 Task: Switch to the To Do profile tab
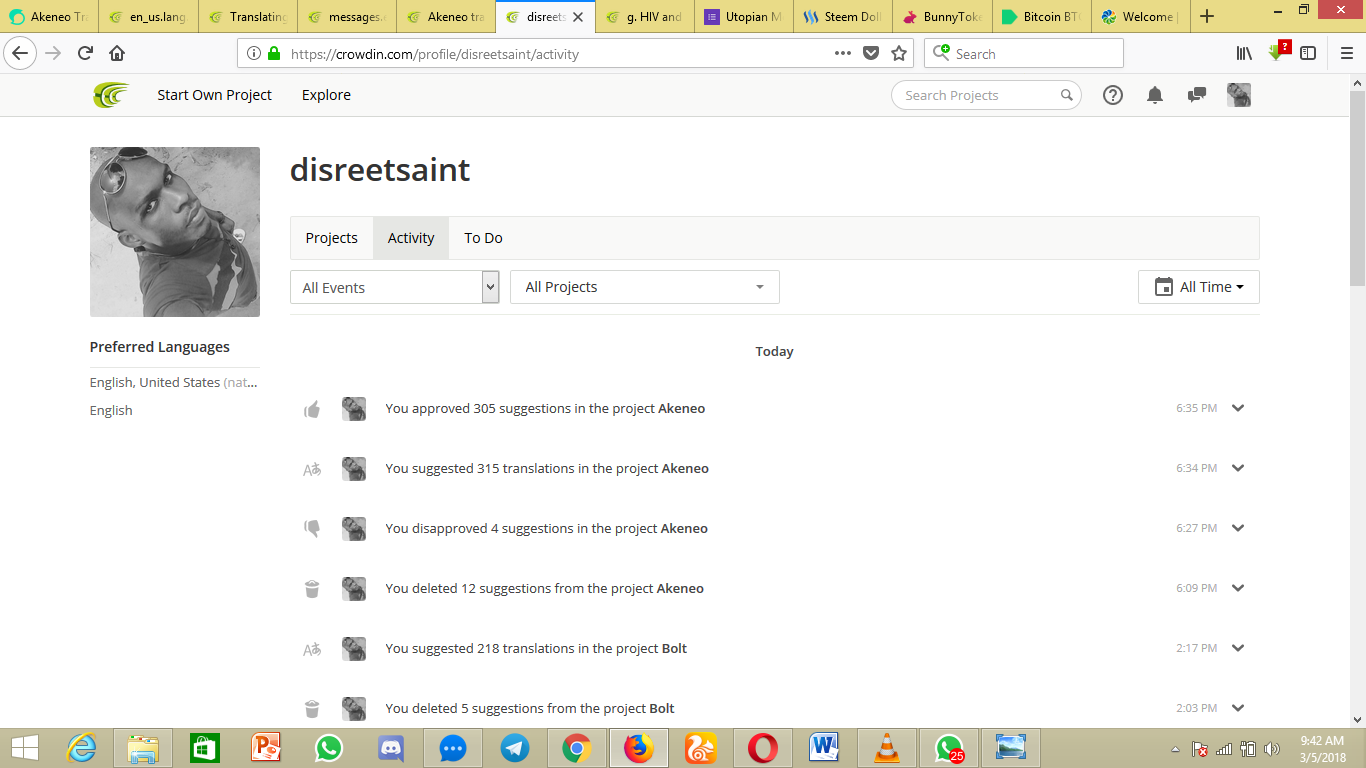point(483,238)
